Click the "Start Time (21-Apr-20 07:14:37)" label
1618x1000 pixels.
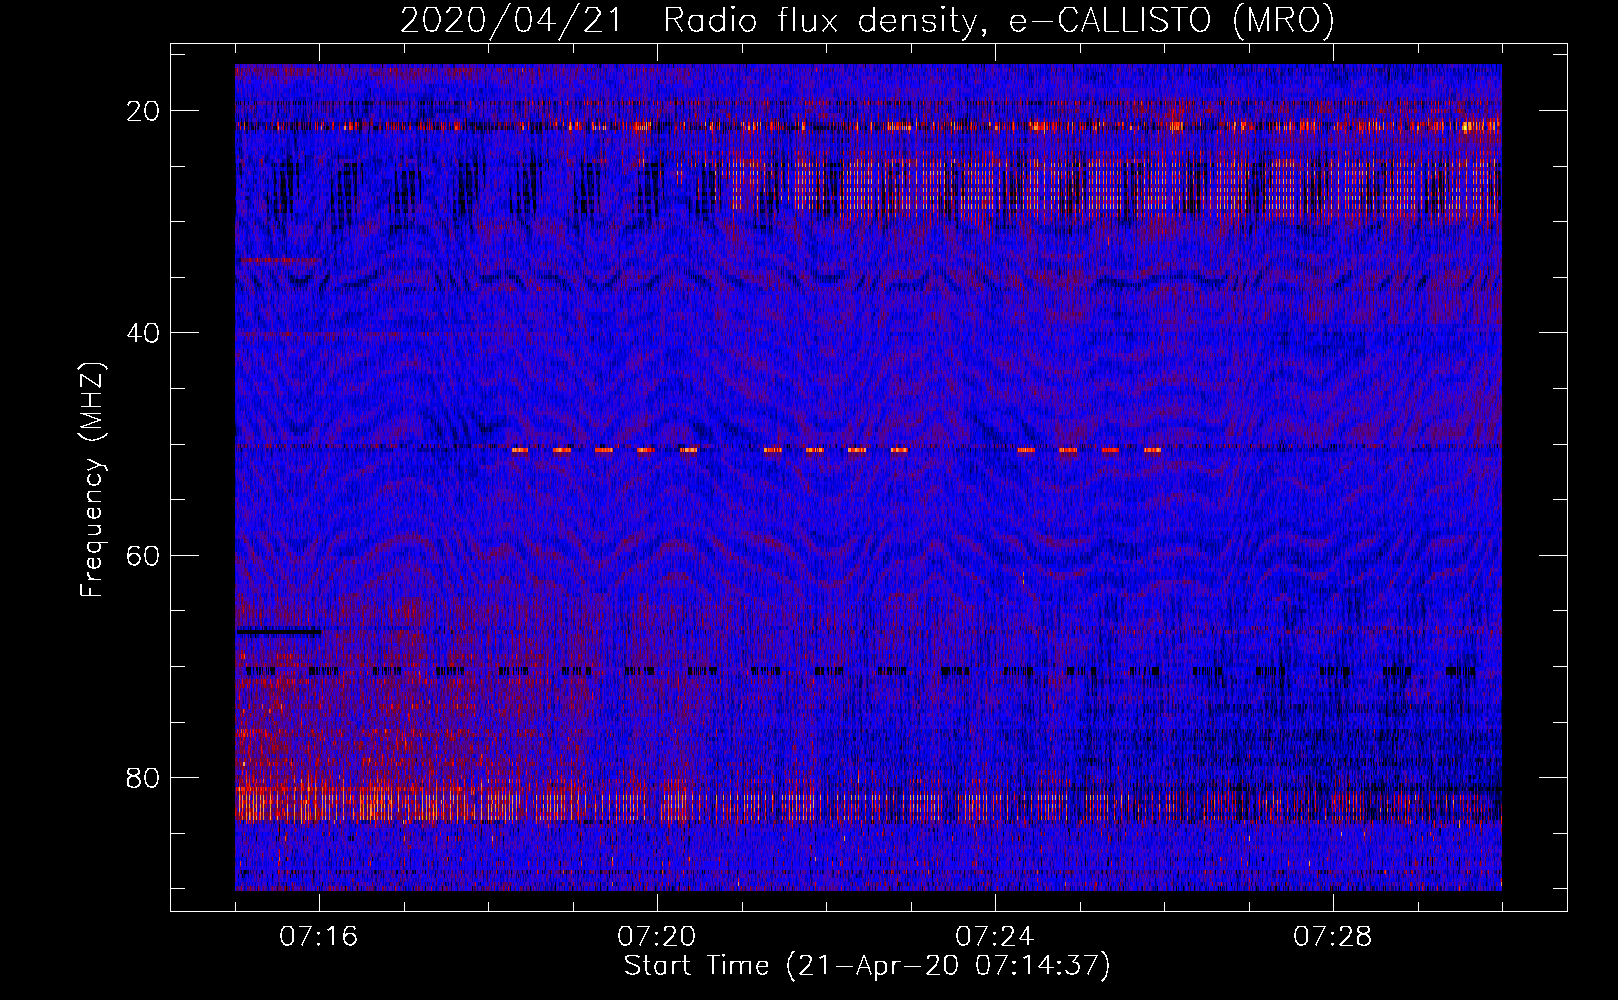click(x=867, y=966)
